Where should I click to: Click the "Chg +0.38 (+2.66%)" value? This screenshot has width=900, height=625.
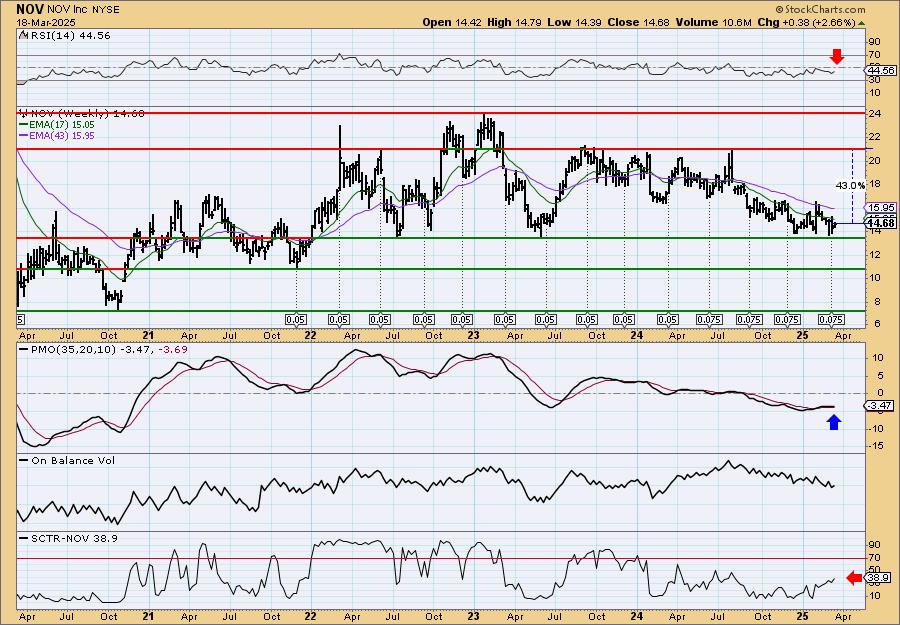pyautogui.click(x=806, y=22)
